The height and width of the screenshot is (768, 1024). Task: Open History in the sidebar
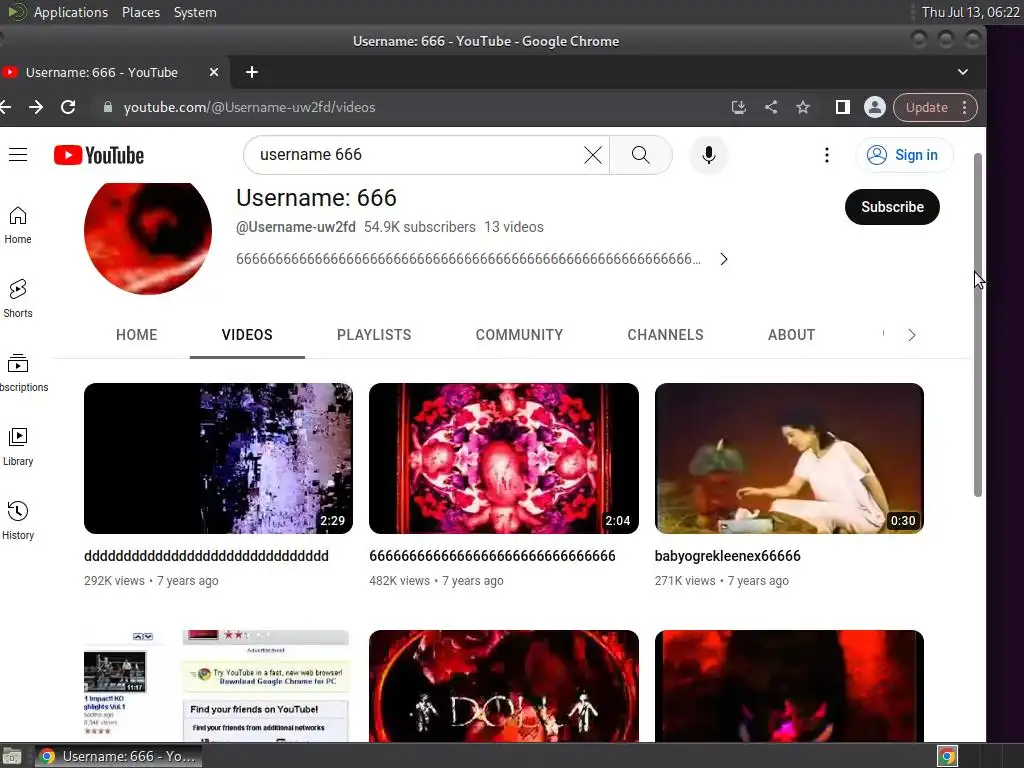pyautogui.click(x=18, y=521)
